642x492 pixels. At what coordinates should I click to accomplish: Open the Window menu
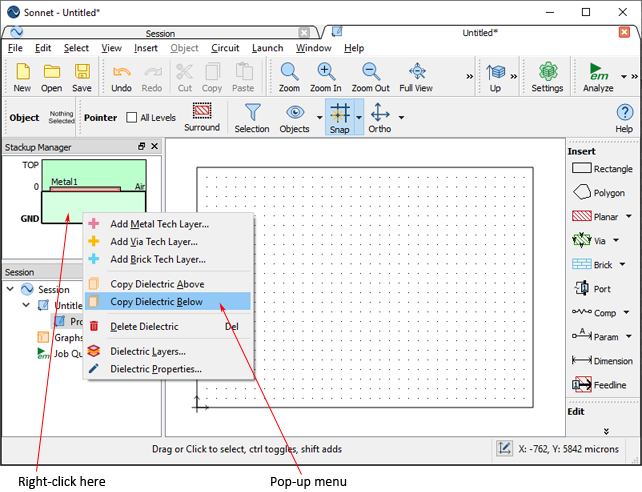(314, 48)
